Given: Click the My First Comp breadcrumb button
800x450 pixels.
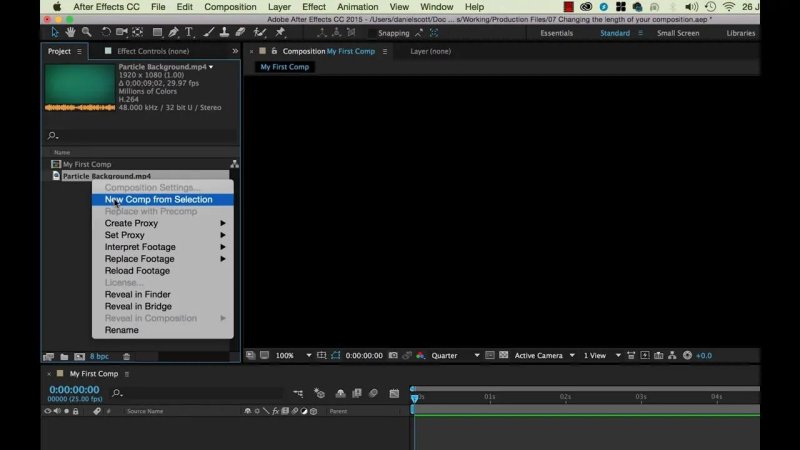Looking at the screenshot, I should [285, 67].
